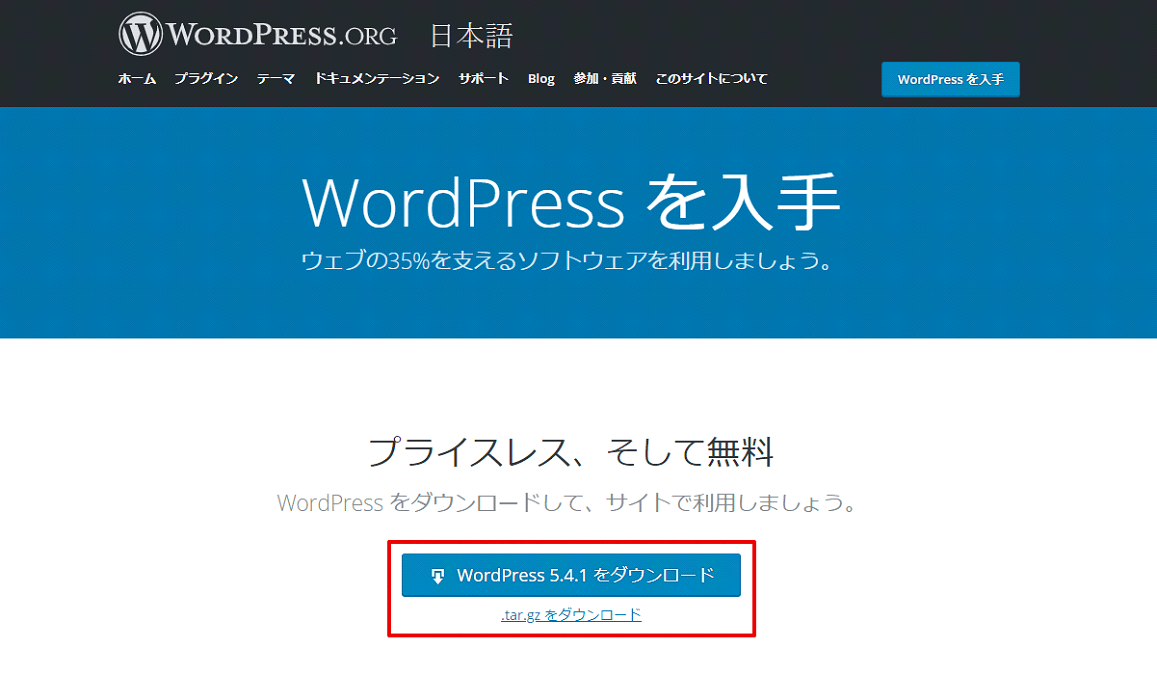The width and height of the screenshot is (1157, 675).
Task: Go to the プラグイン menu item
Action: coord(206,79)
